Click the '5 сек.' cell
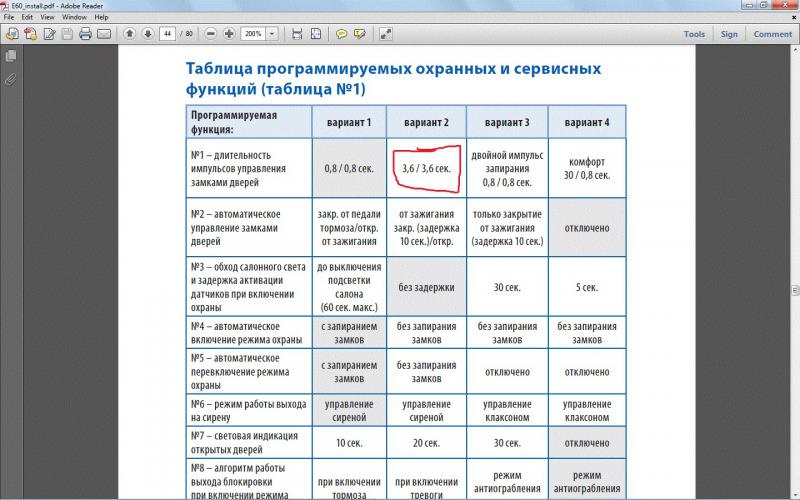800x500 pixels. point(587,287)
